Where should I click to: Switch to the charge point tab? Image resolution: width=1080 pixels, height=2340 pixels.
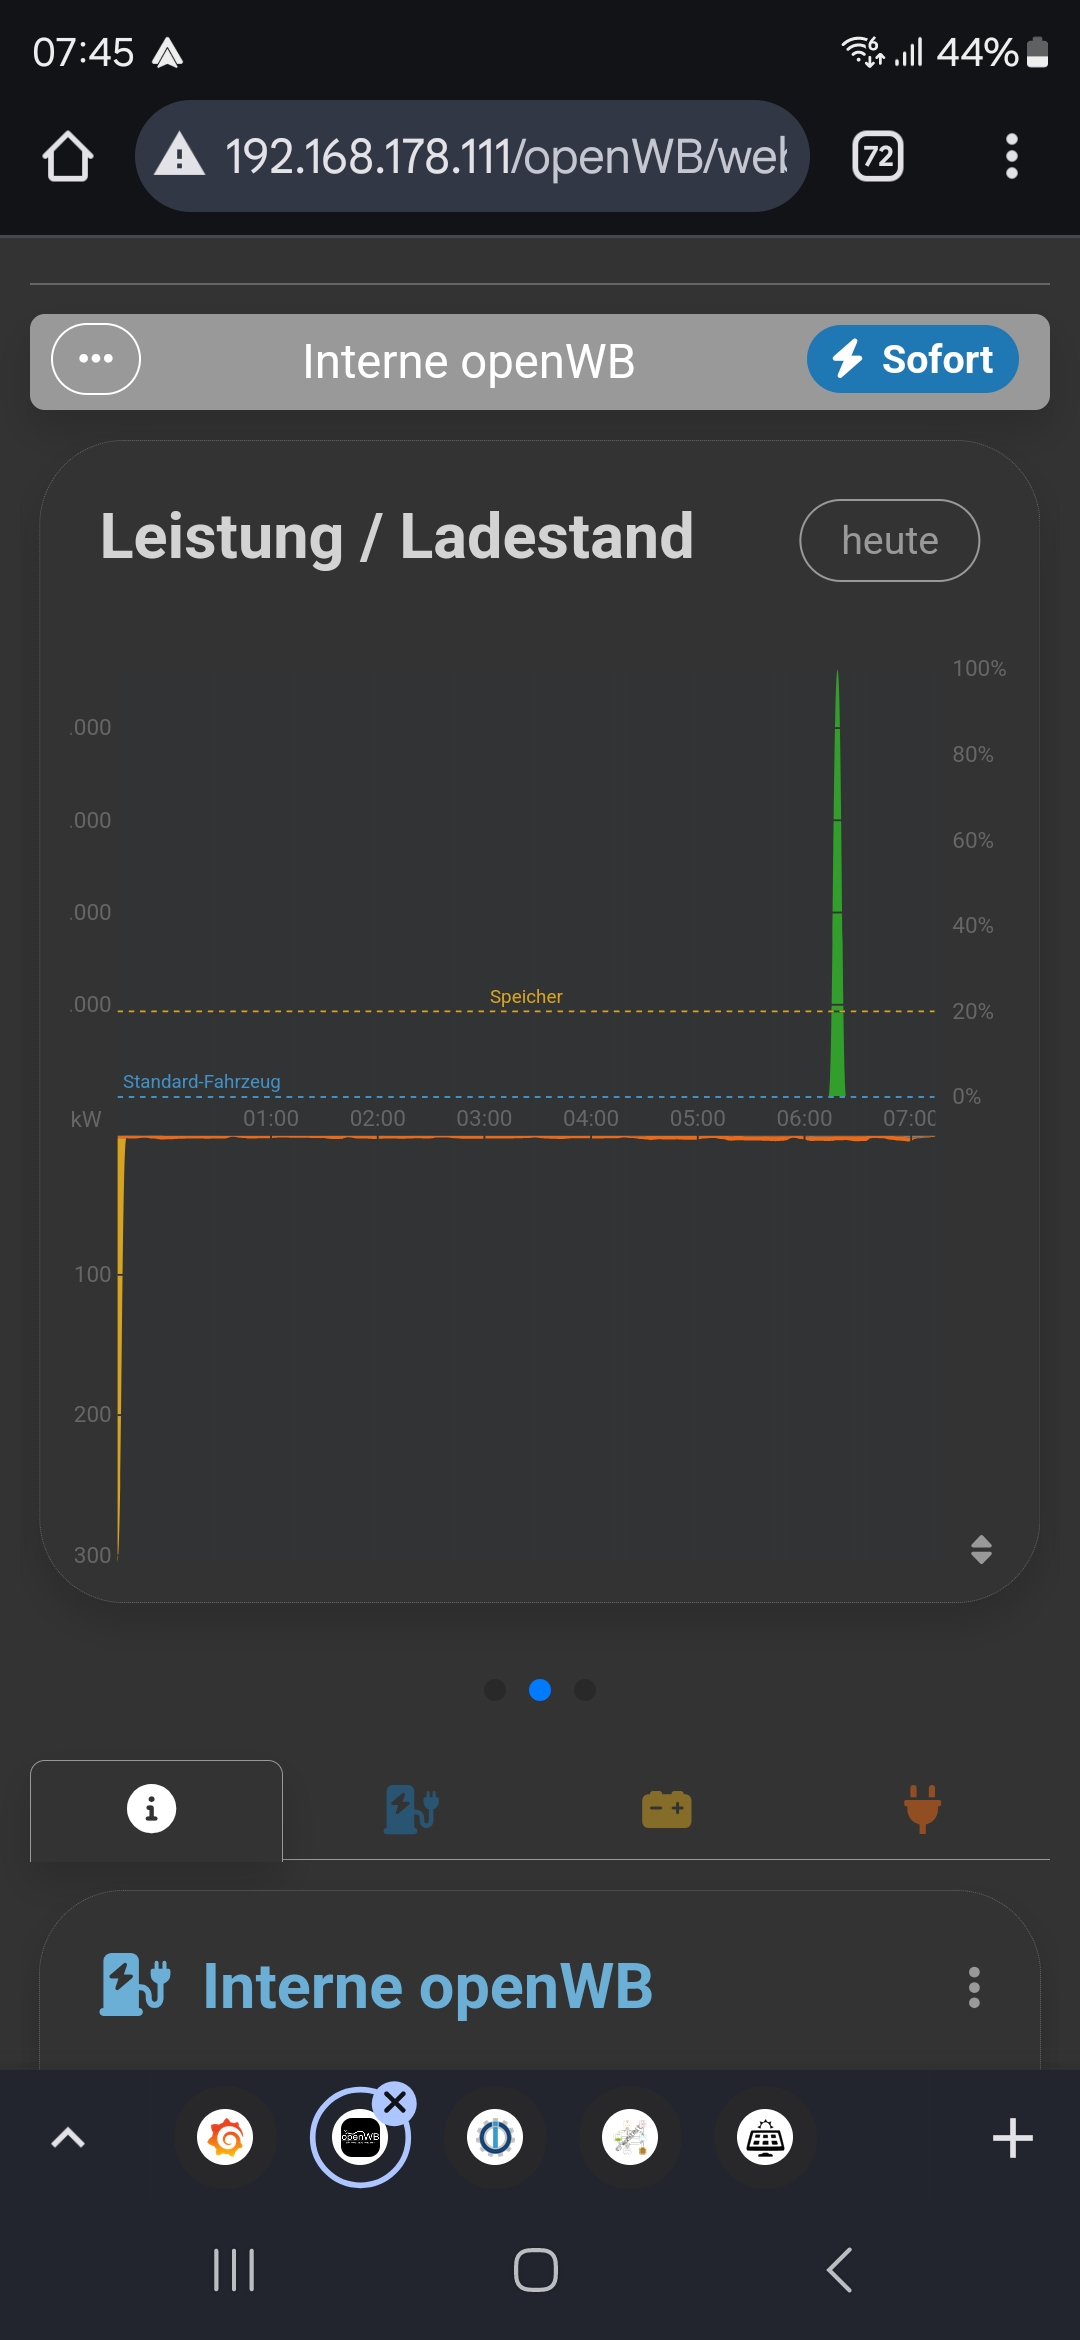[x=411, y=1810]
